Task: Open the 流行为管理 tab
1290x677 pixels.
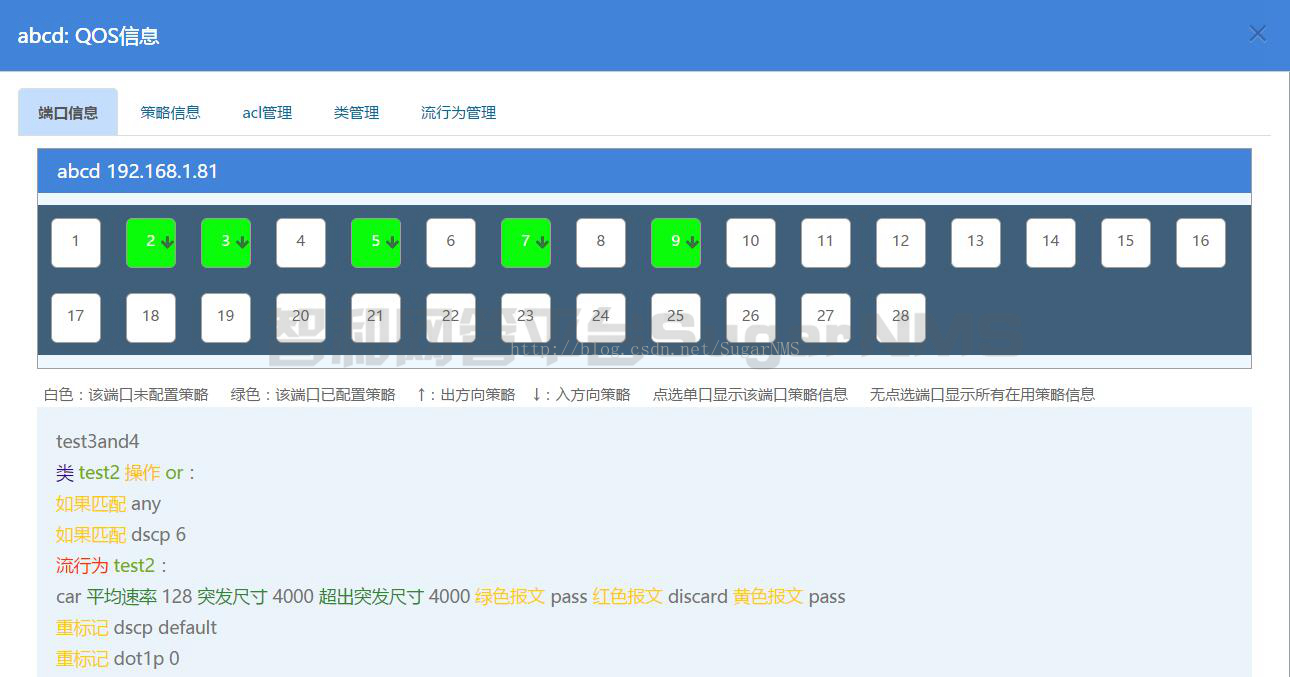Action: (x=458, y=113)
